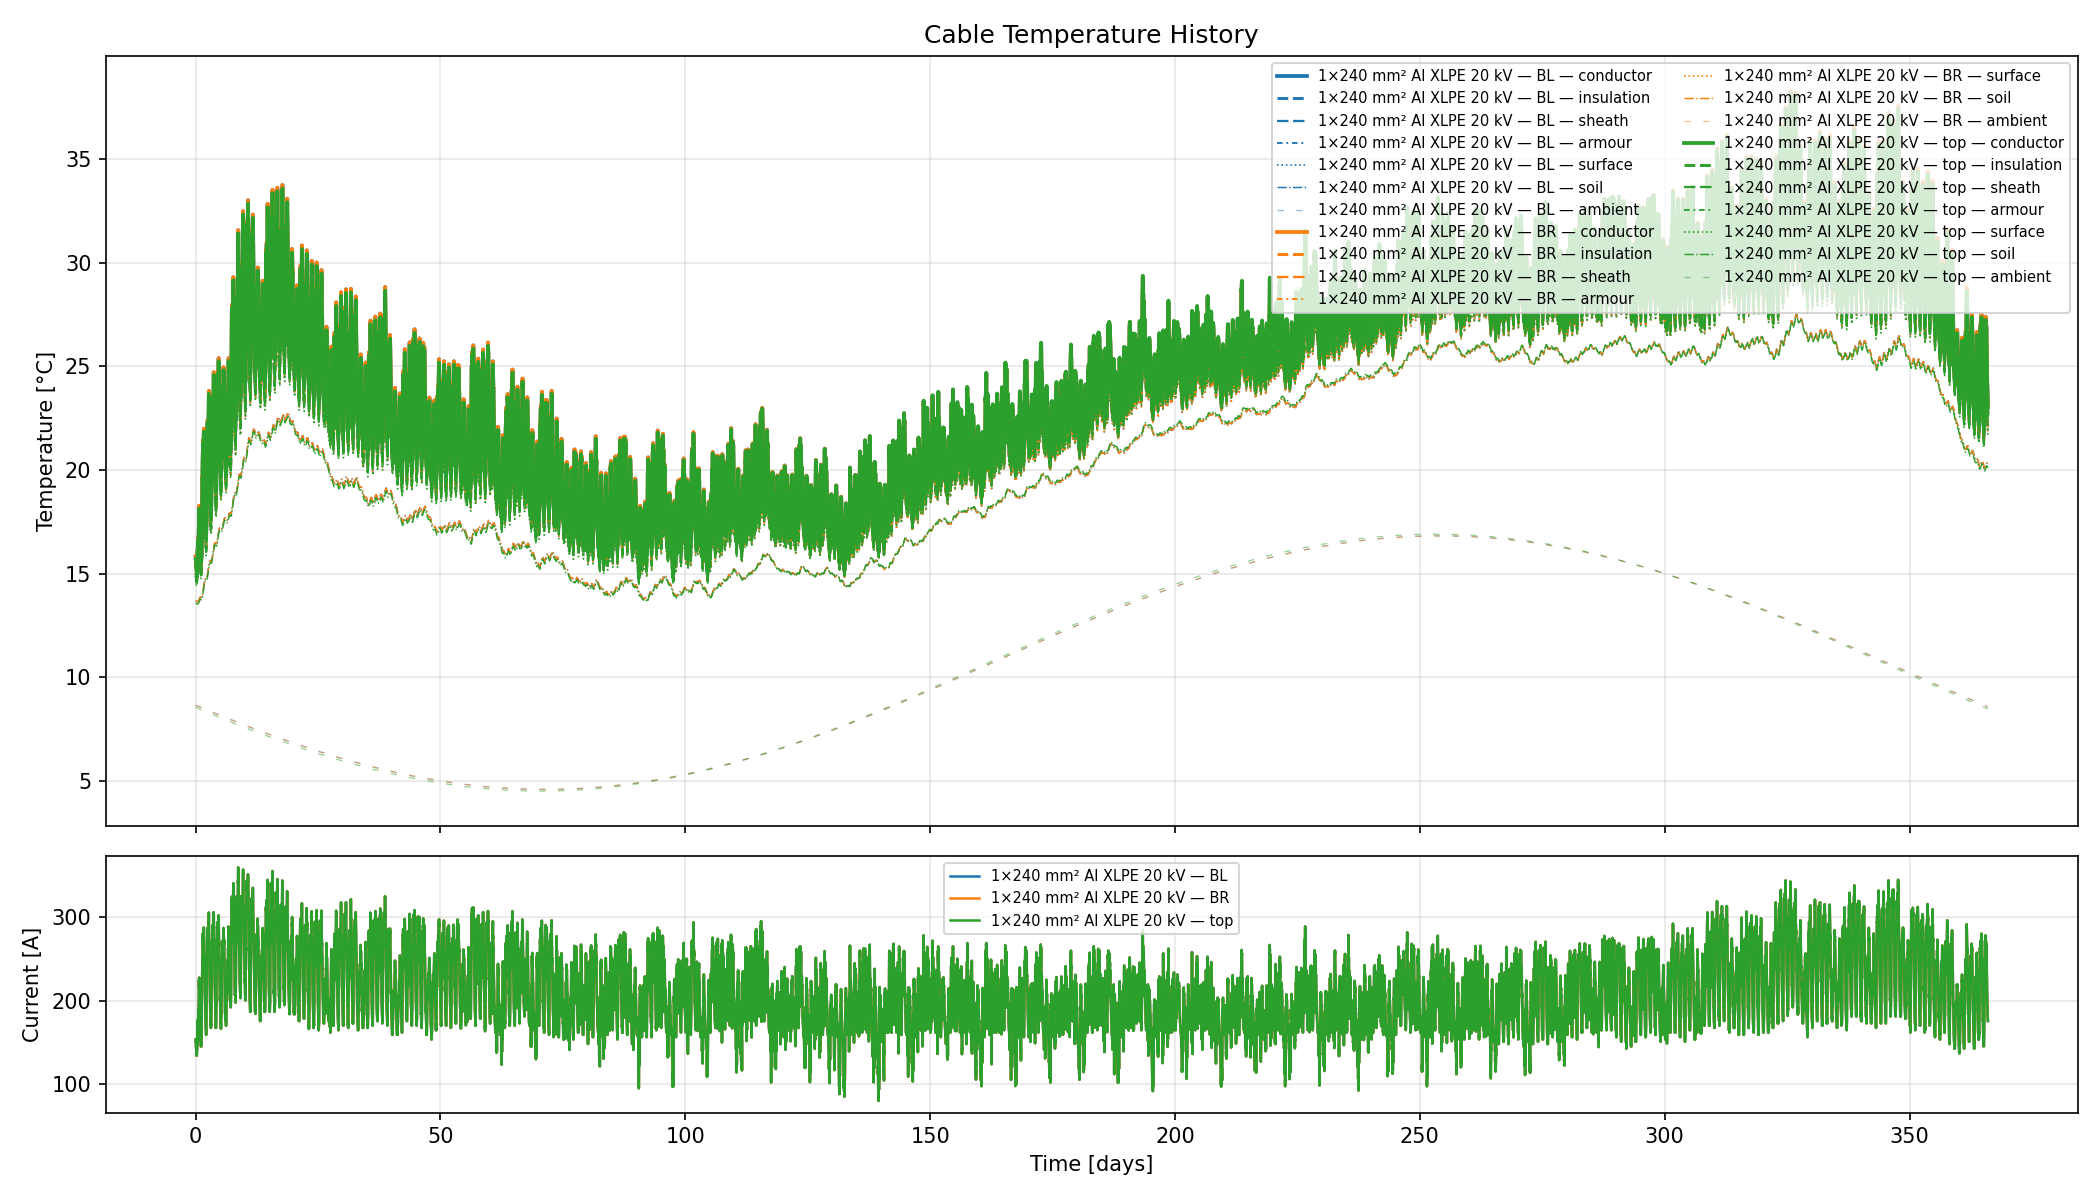
Task: Click the 35 tick label on temperature axis
Action: (78, 160)
